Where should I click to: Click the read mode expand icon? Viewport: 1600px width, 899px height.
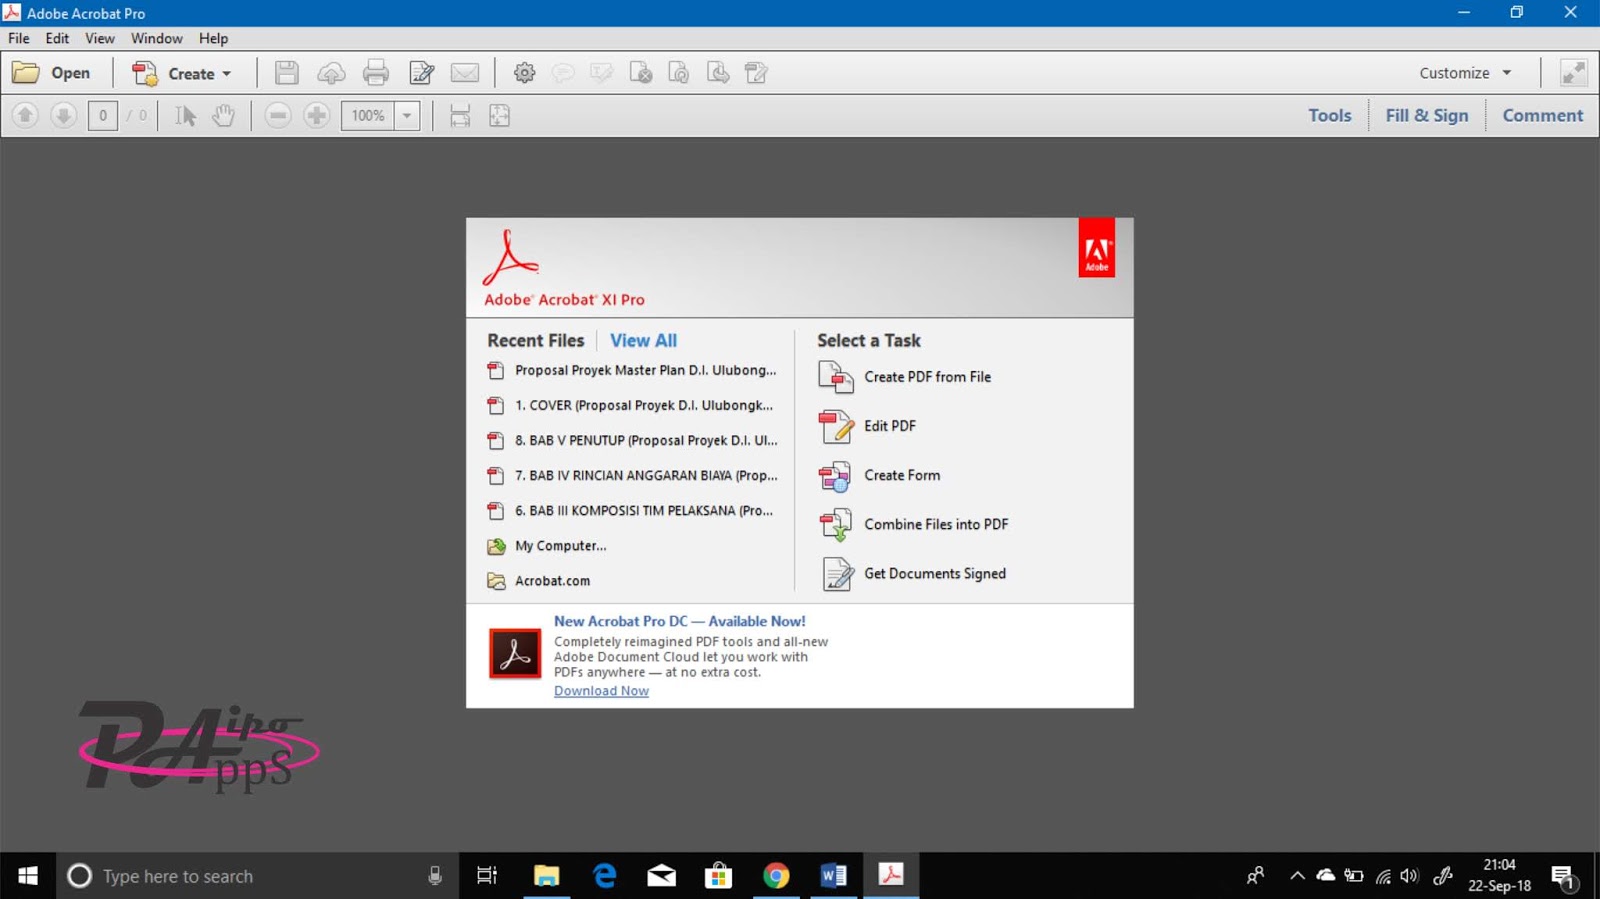coord(1573,73)
